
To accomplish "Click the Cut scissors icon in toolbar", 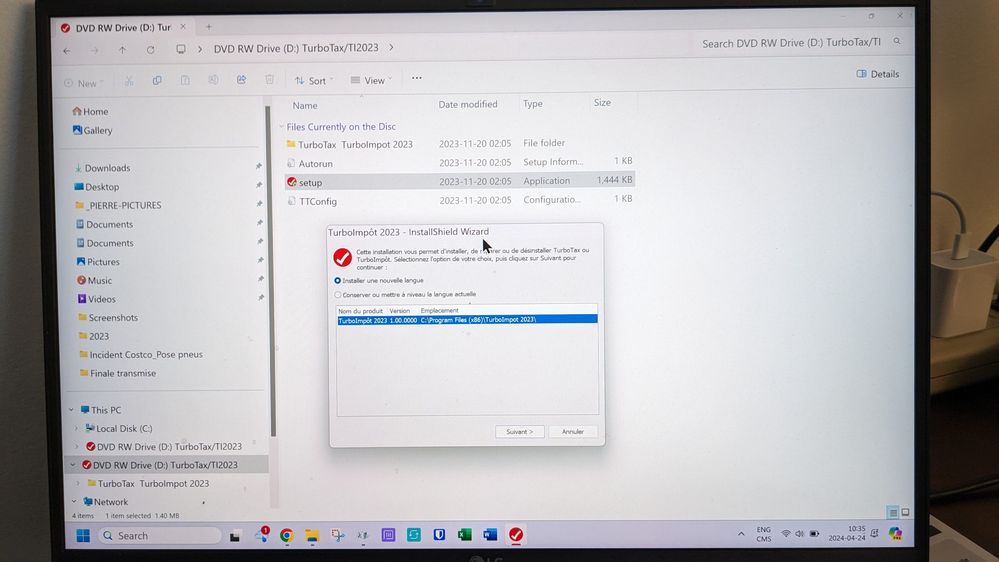I will tap(129, 81).
